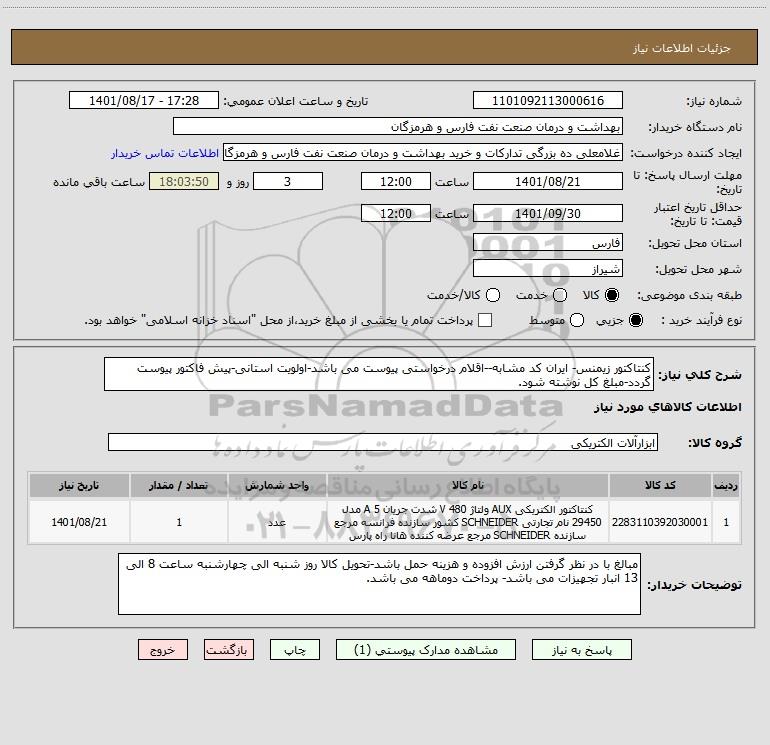Click the goods group field ابزارآلات الکتریکی
This screenshot has height=745, width=770.
pos(383,442)
